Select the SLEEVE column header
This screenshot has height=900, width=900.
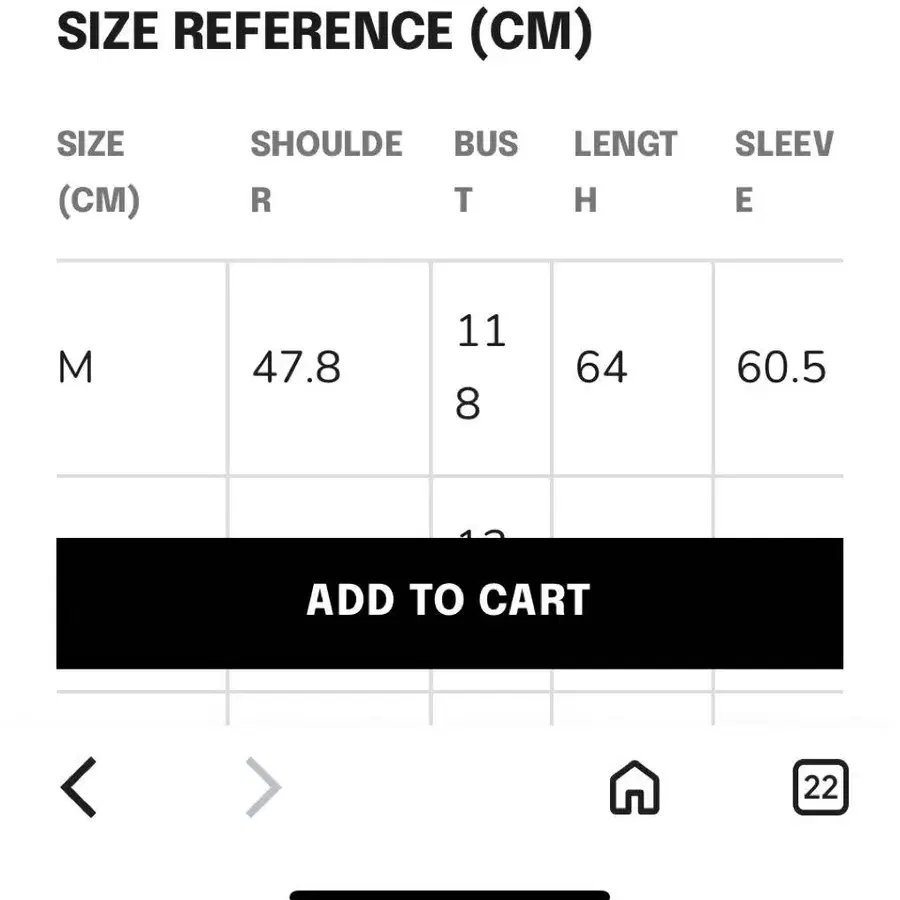783,172
